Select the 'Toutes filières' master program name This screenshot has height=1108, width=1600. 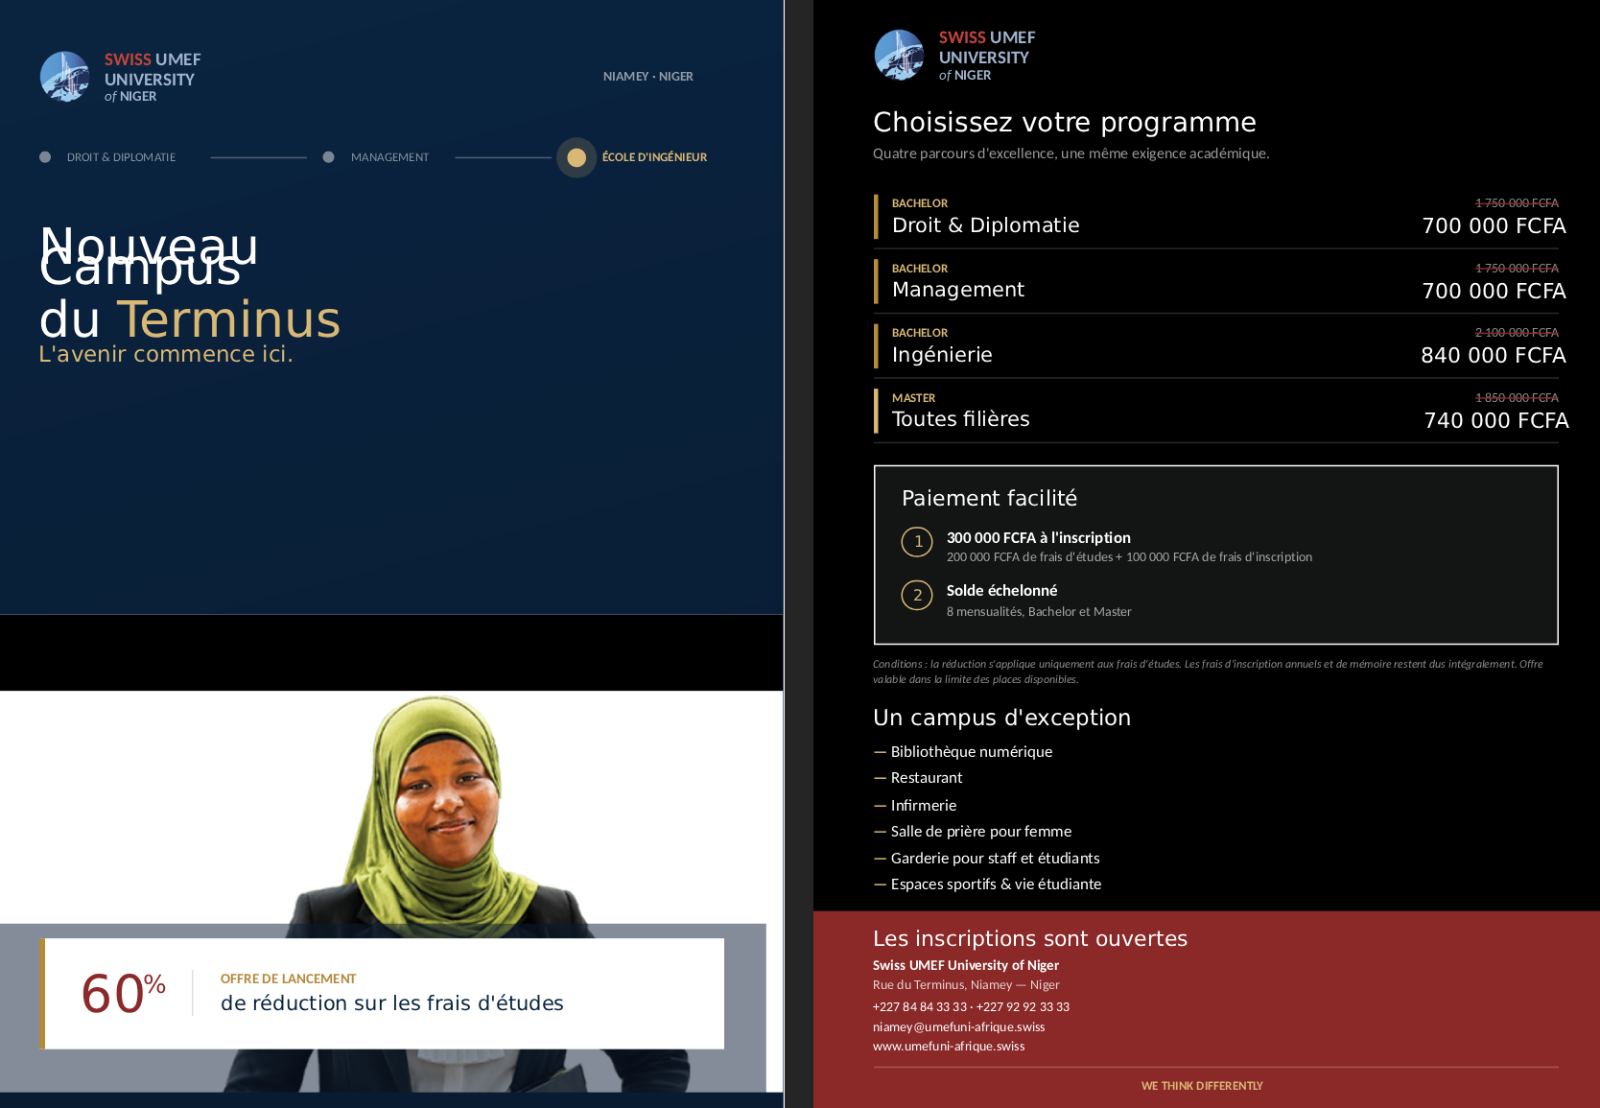coord(961,419)
